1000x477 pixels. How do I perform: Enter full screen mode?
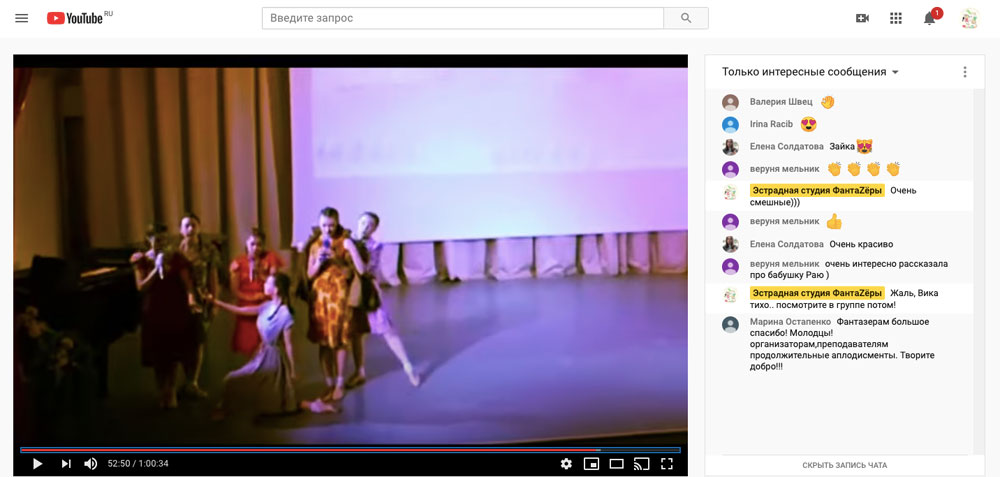click(x=666, y=464)
